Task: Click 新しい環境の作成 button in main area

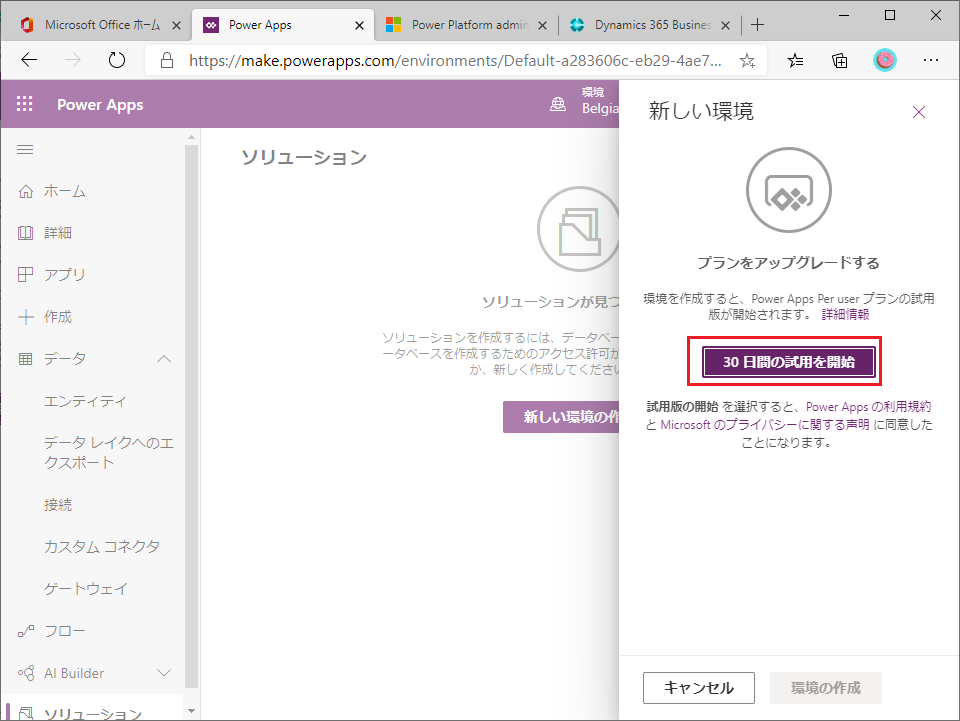Action: [561, 417]
